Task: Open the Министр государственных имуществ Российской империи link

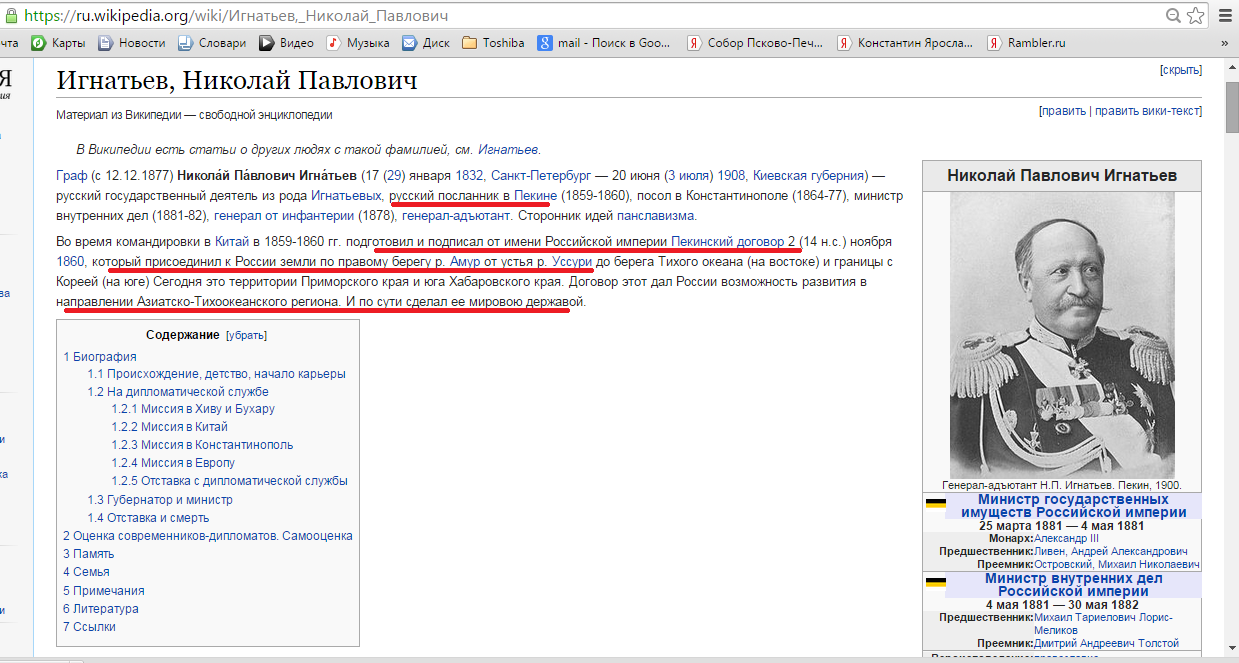Action: click(1074, 505)
